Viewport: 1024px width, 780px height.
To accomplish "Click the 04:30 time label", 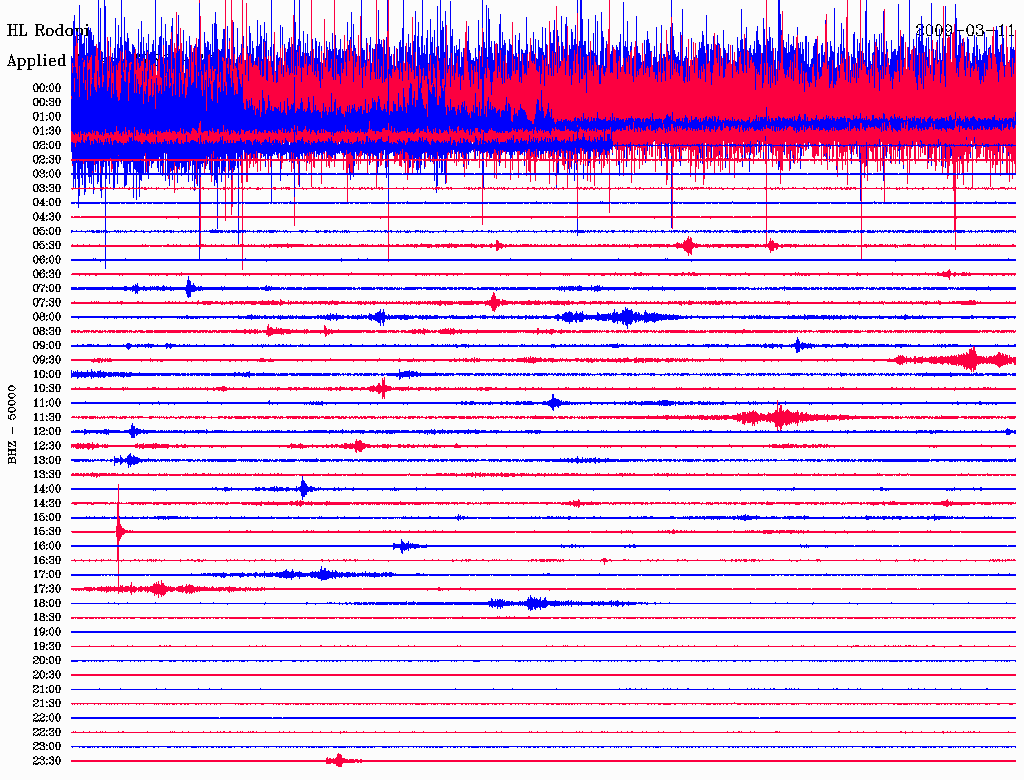I will pos(46,217).
